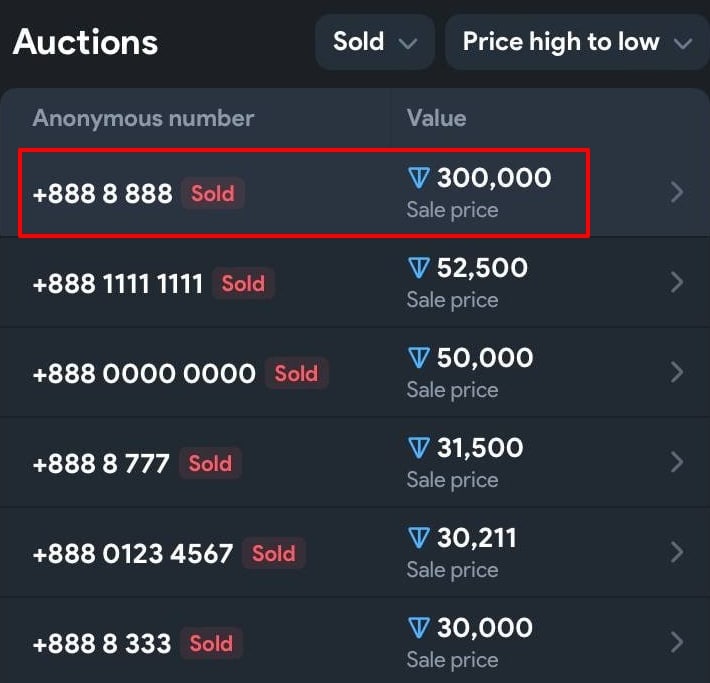710x683 pixels.
Task: Open the +888 0123 4567 auction row
Action: 355,553
